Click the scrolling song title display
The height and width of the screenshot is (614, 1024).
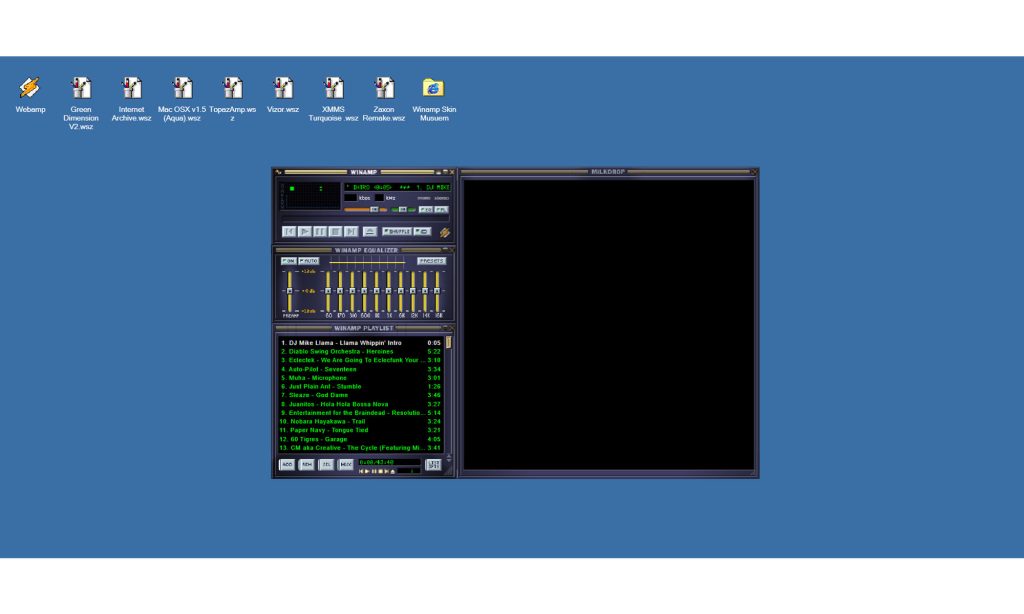click(397, 187)
